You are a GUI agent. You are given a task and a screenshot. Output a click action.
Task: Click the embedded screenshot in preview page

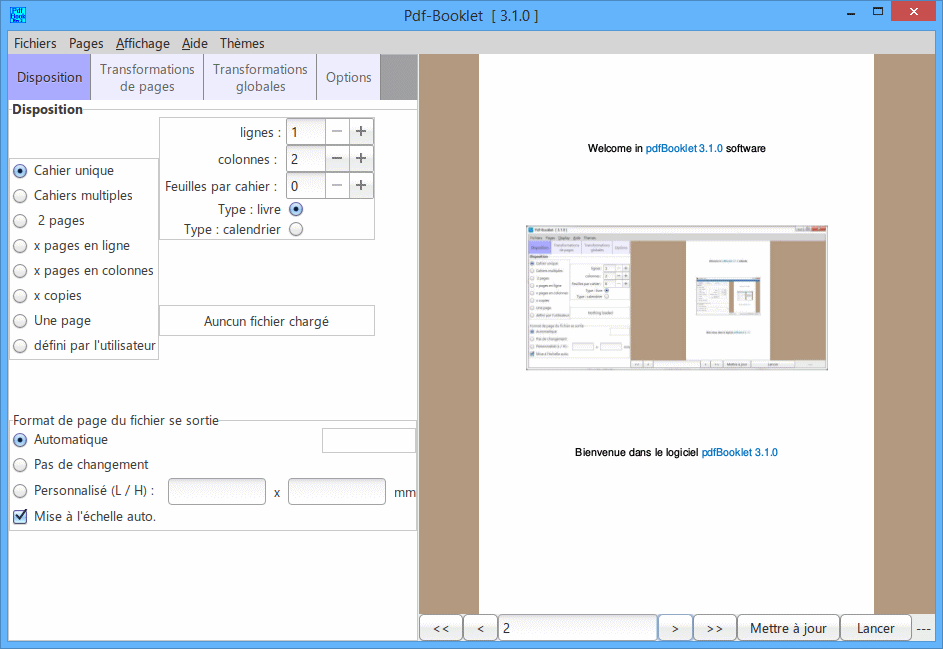[x=677, y=298]
